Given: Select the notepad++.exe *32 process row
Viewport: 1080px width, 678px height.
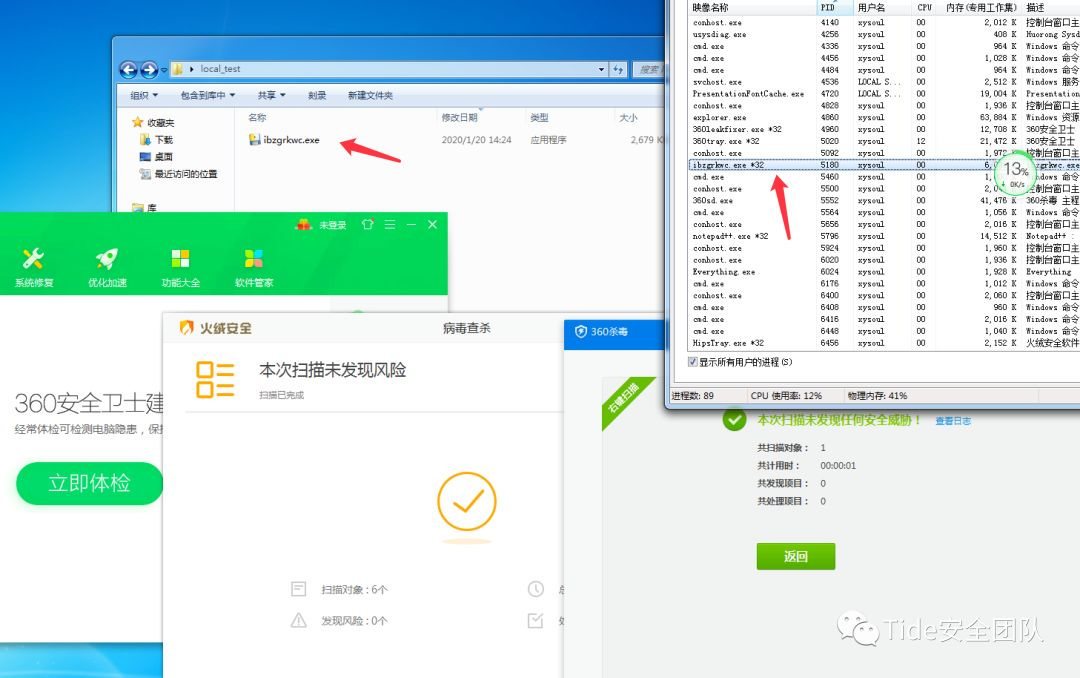Looking at the screenshot, I should (884, 236).
